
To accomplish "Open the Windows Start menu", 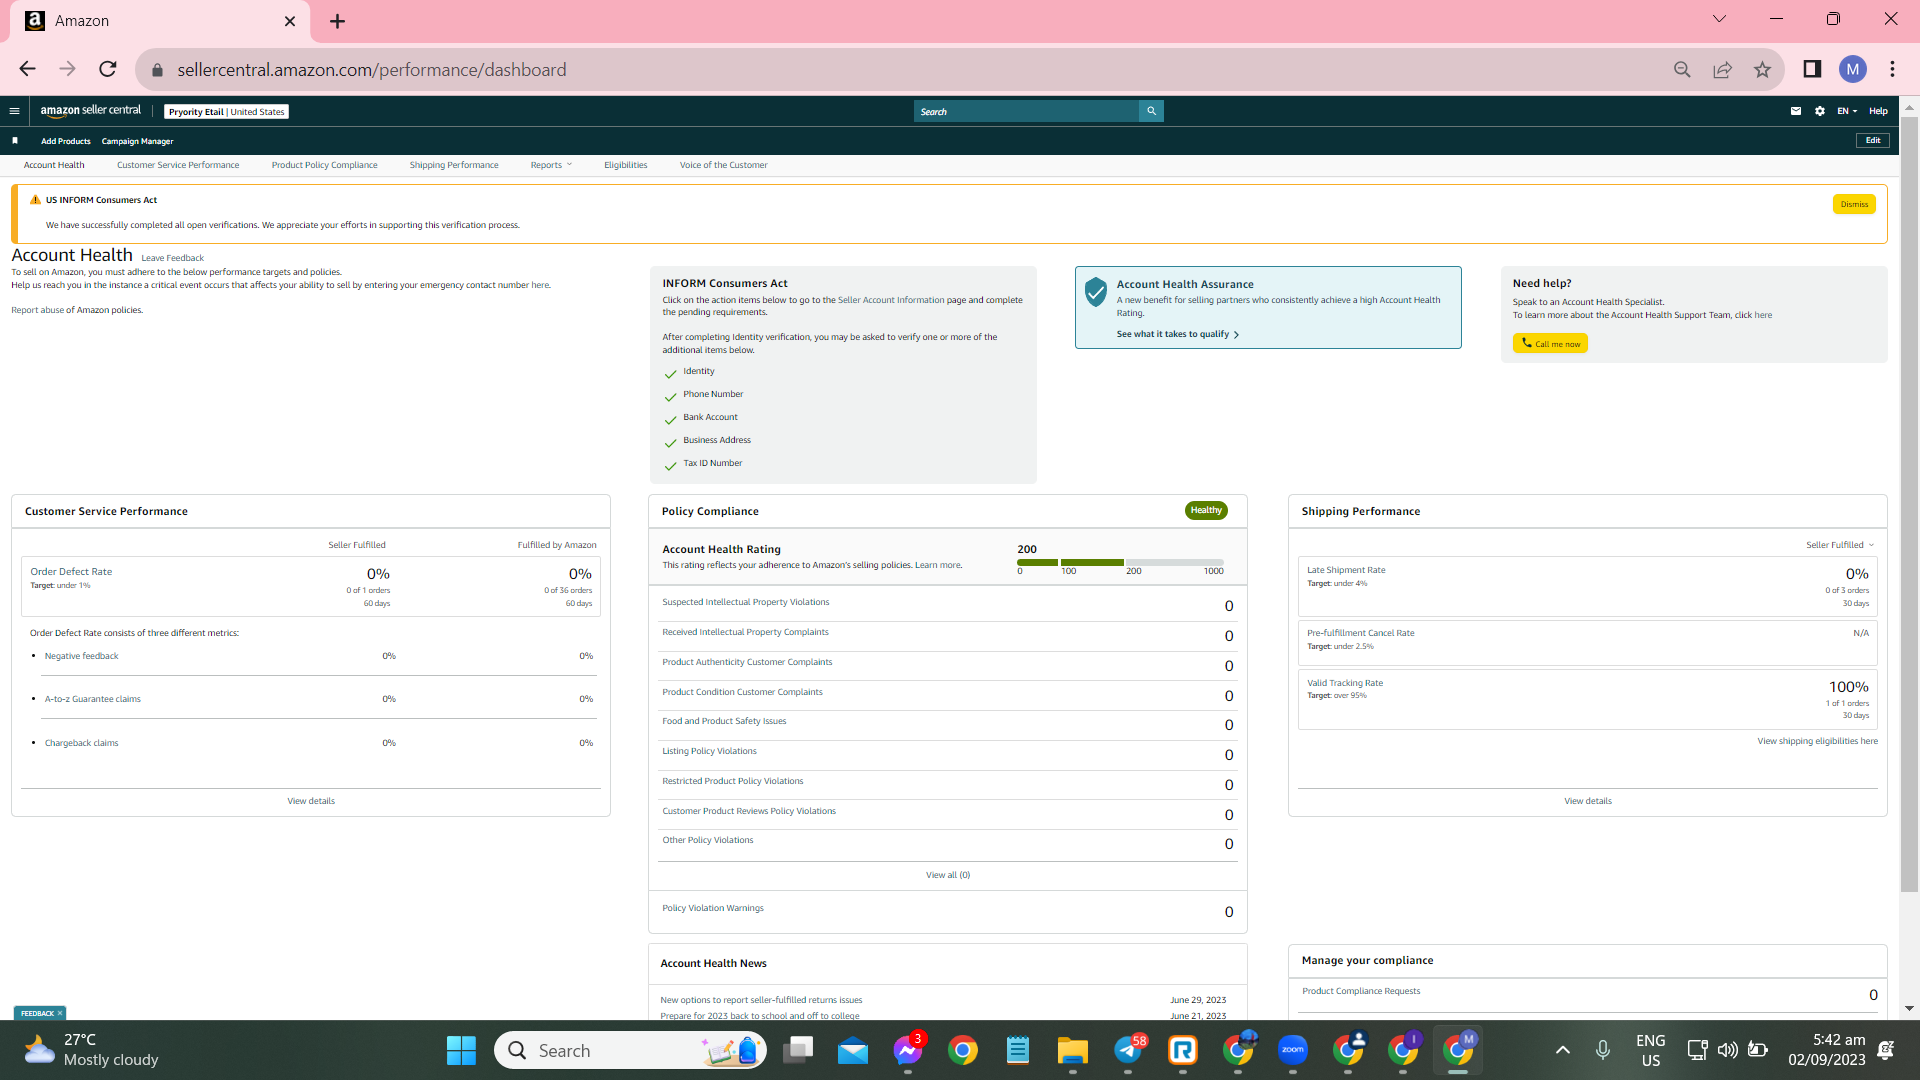I will (461, 1050).
